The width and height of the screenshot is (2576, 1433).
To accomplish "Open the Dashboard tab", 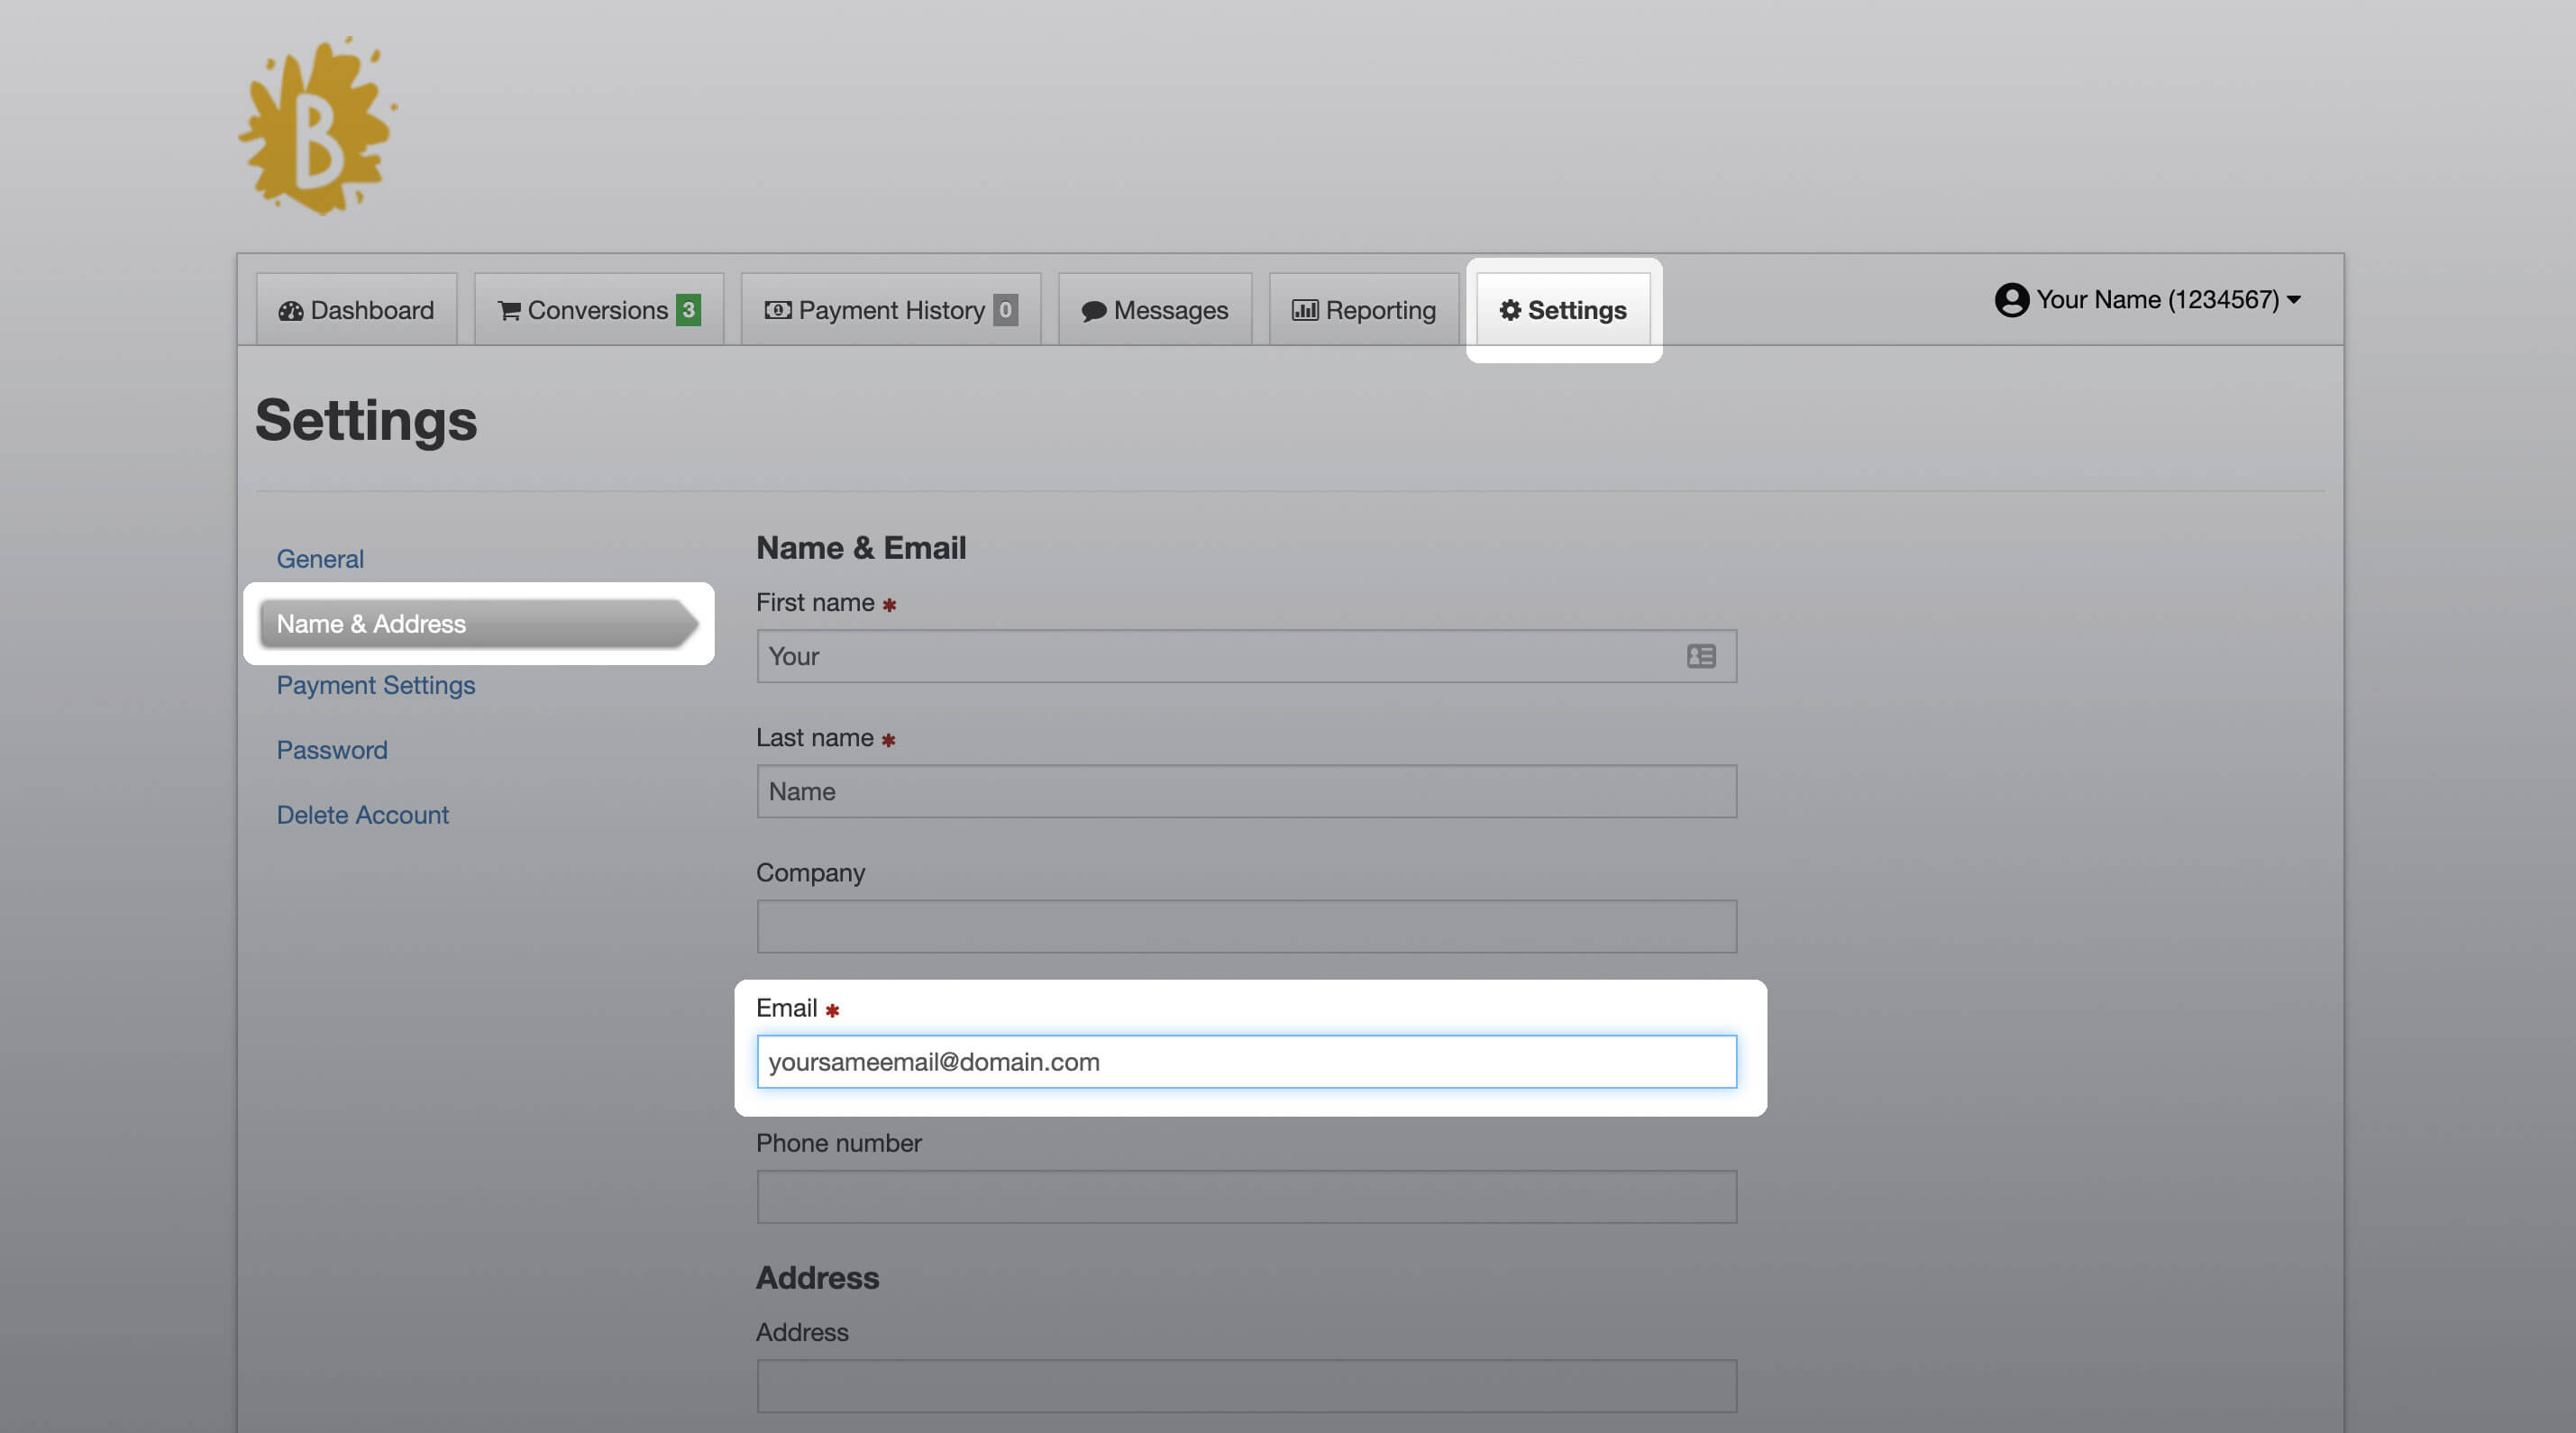I will (x=357, y=310).
